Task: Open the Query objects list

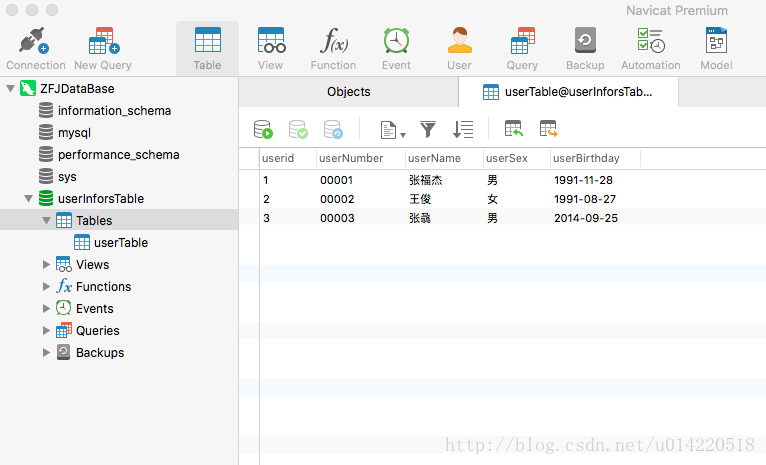Action: [x=522, y=49]
